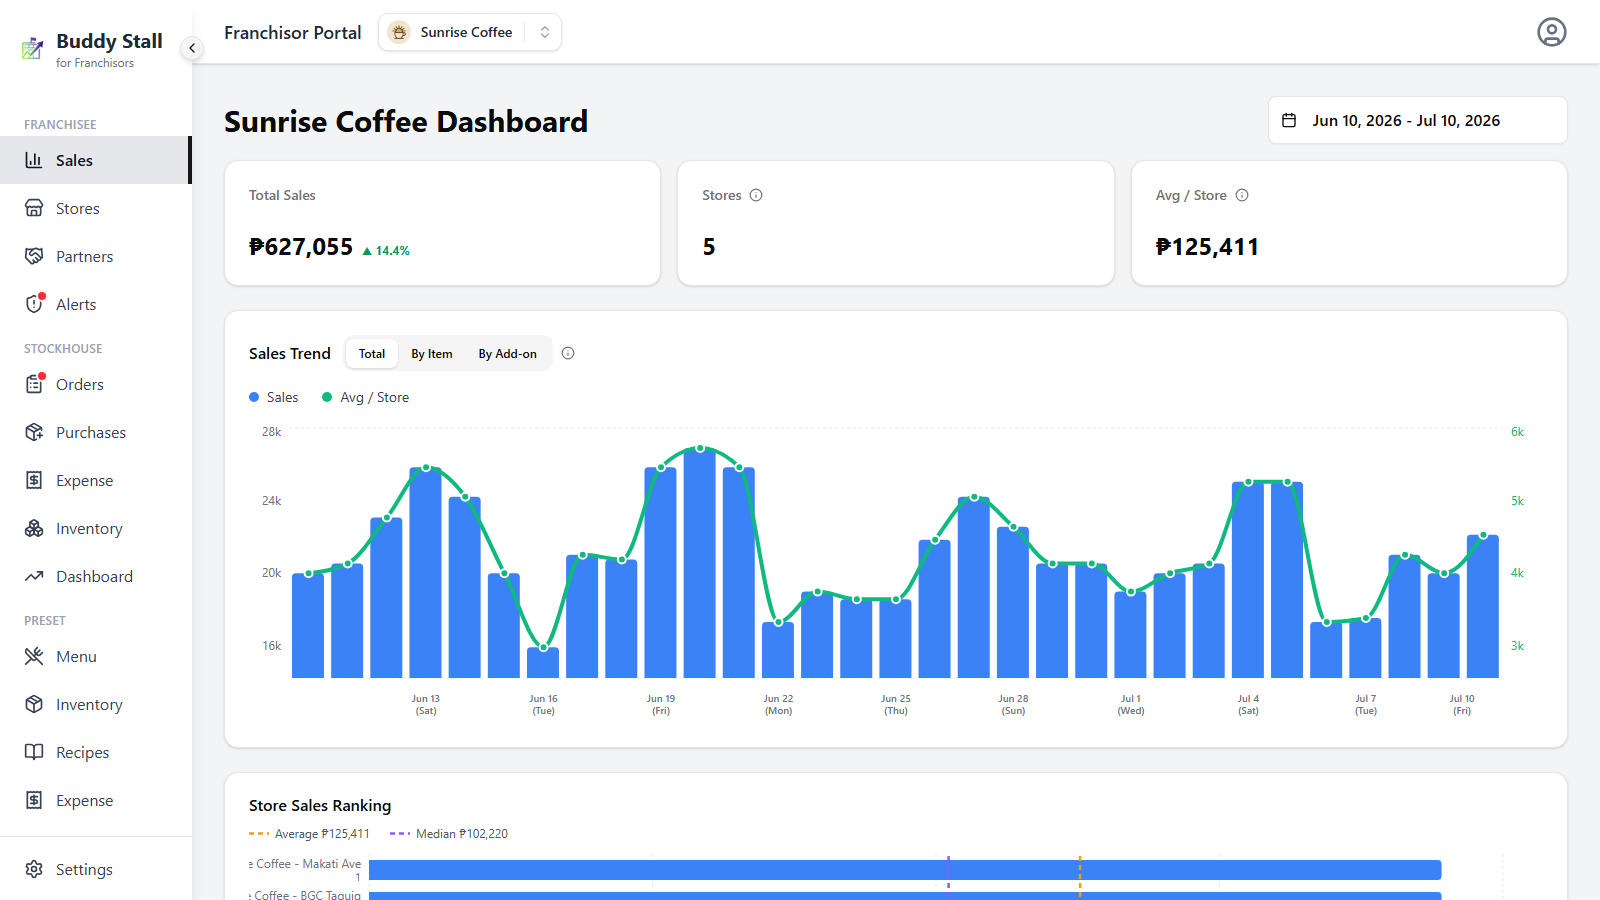Click the Jun 22 (Mon) axis label
Viewport: 1600px width, 900px height.
(778, 705)
